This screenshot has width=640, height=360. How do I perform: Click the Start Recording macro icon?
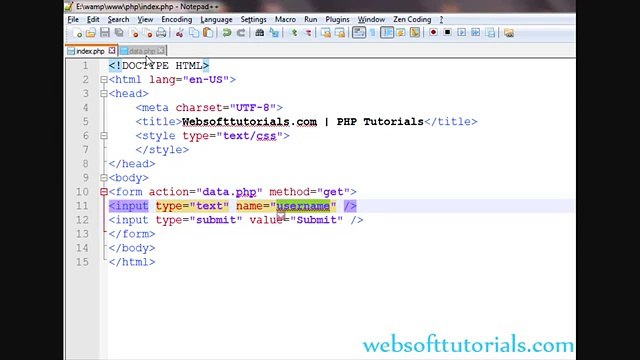(433, 33)
